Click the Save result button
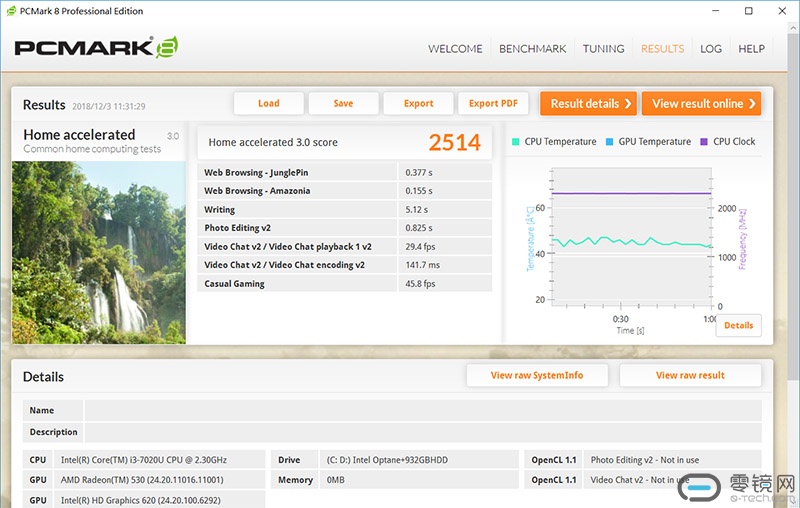The height and width of the screenshot is (508, 800). (343, 104)
